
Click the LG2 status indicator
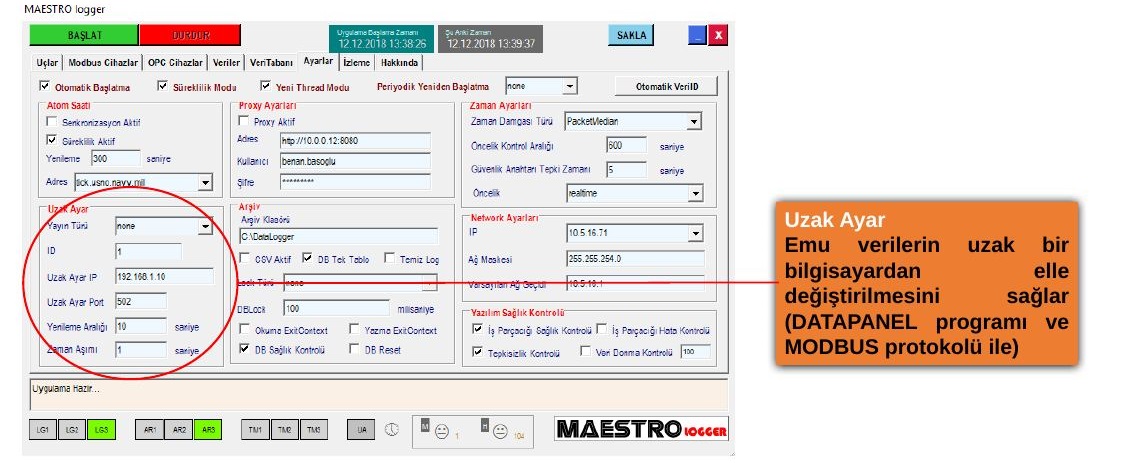click(72, 430)
